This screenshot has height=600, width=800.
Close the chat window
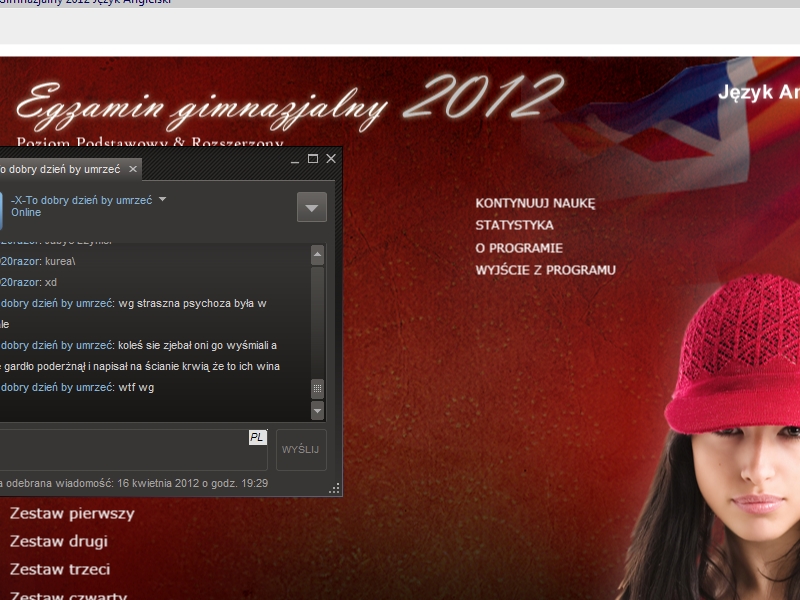pos(331,159)
